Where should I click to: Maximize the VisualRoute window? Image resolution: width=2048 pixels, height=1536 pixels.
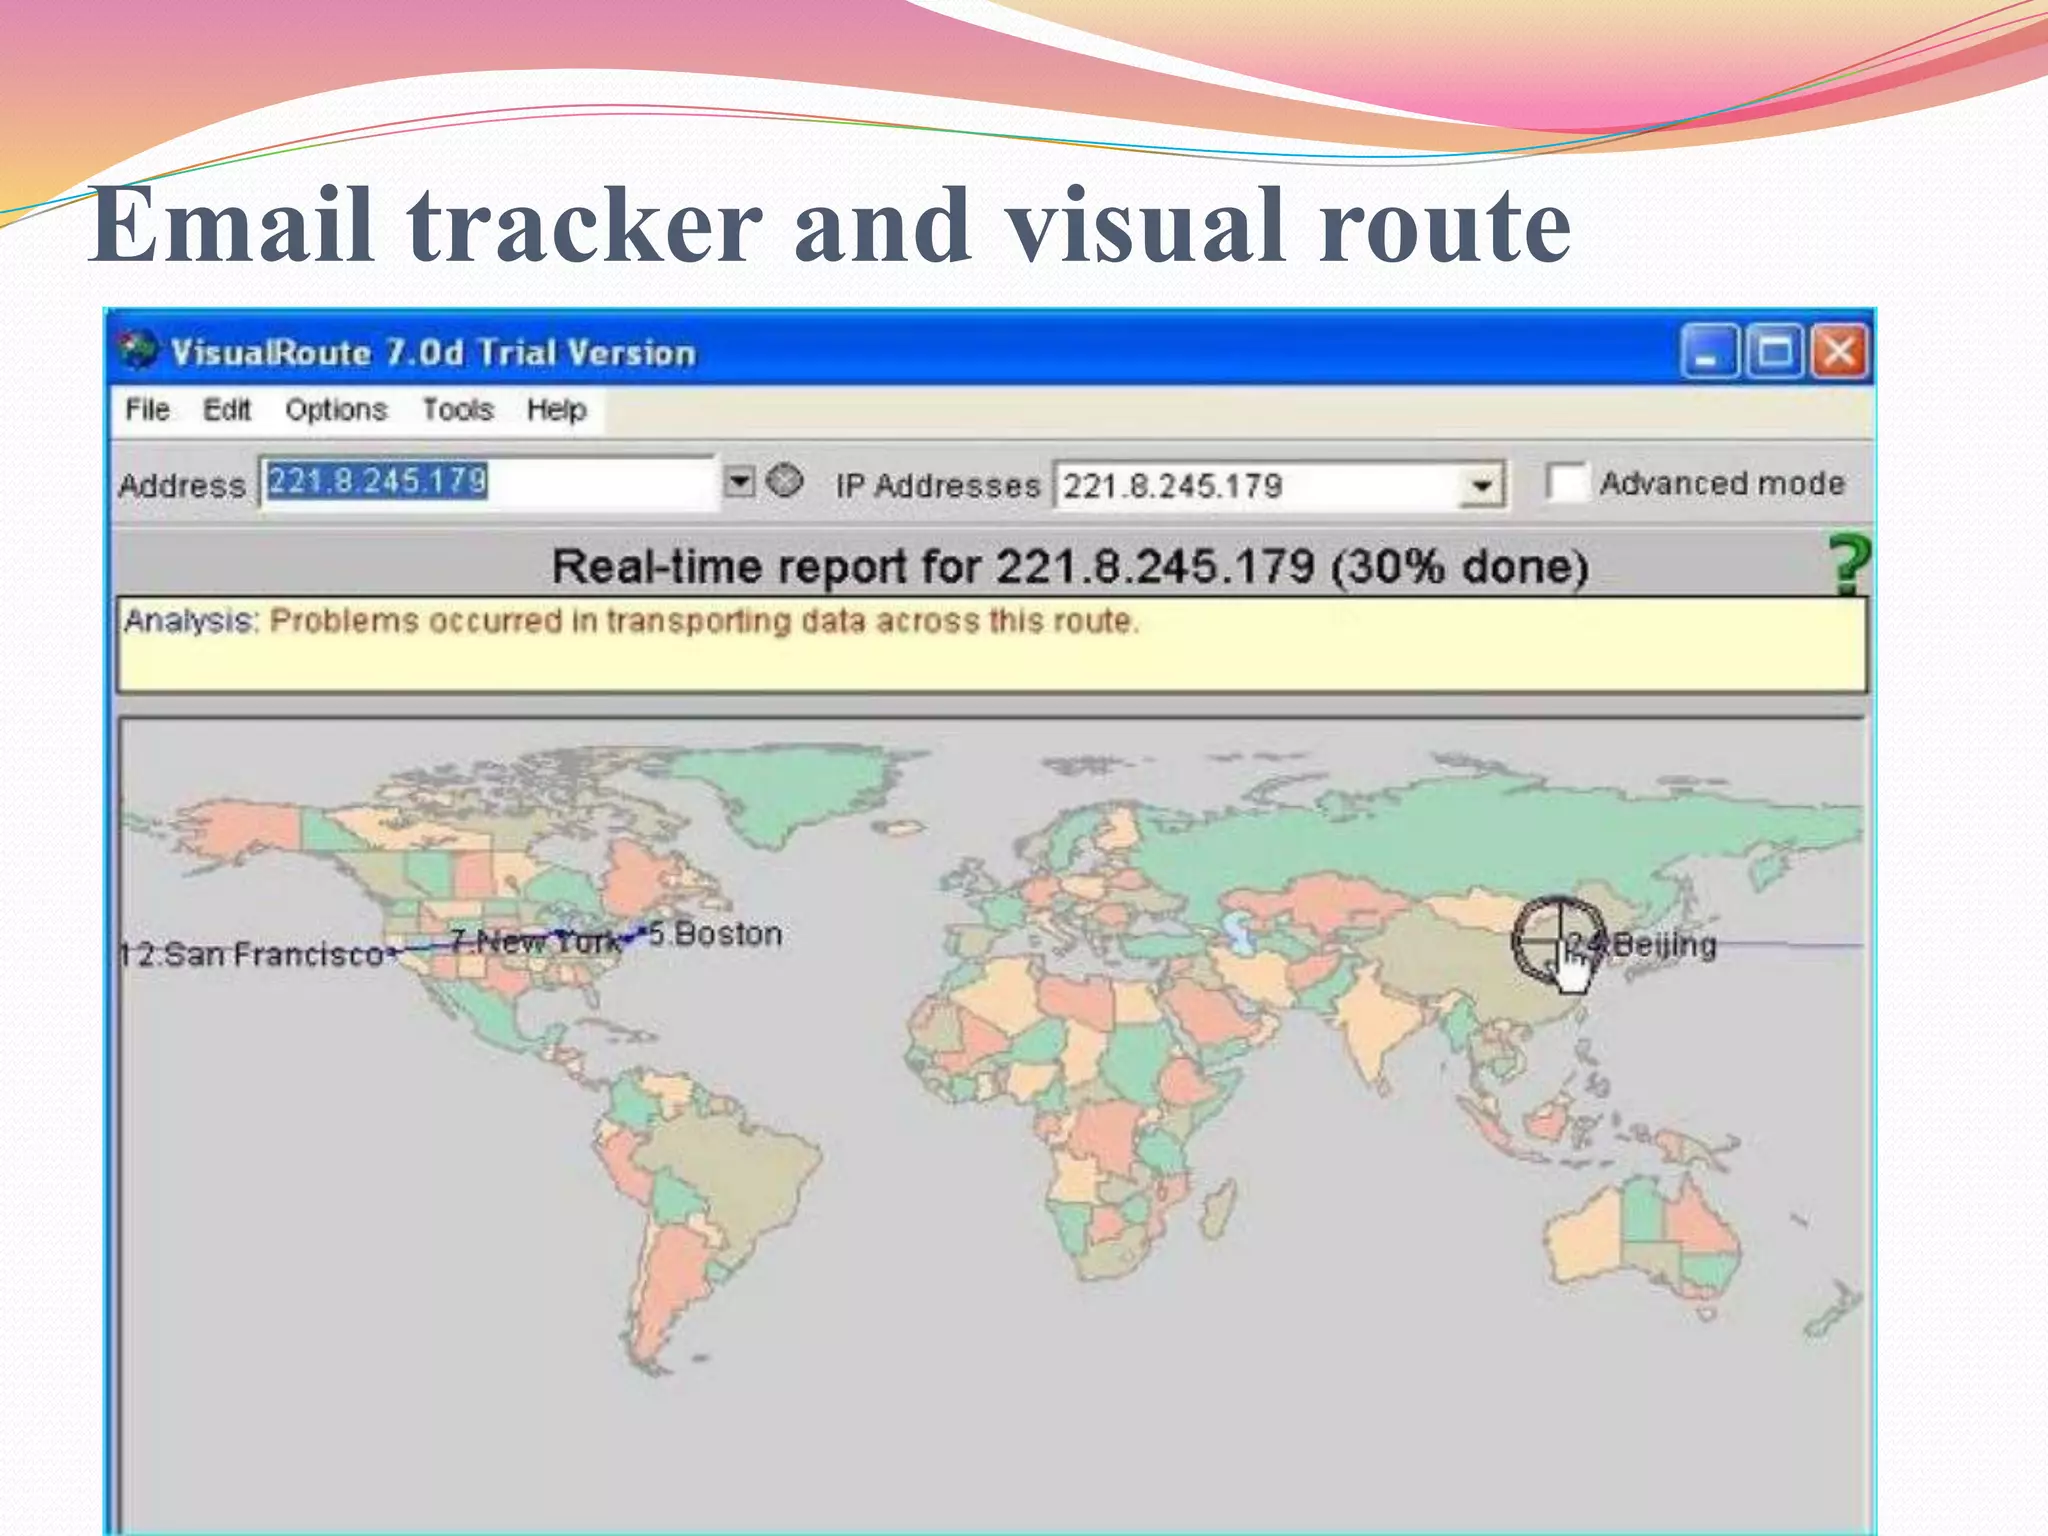point(1775,352)
